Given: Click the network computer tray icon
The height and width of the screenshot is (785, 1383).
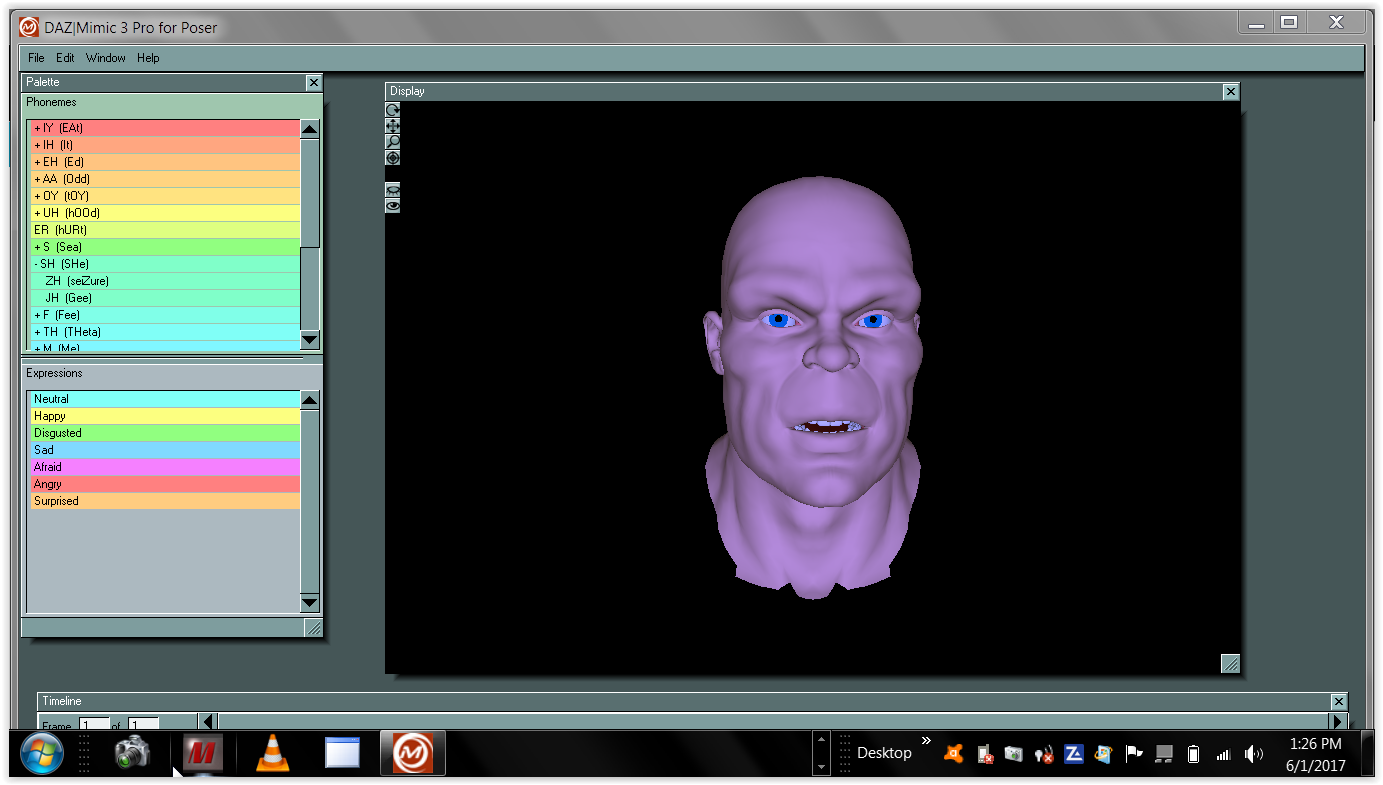Looking at the screenshot, I should click(x=1163, y=754).
